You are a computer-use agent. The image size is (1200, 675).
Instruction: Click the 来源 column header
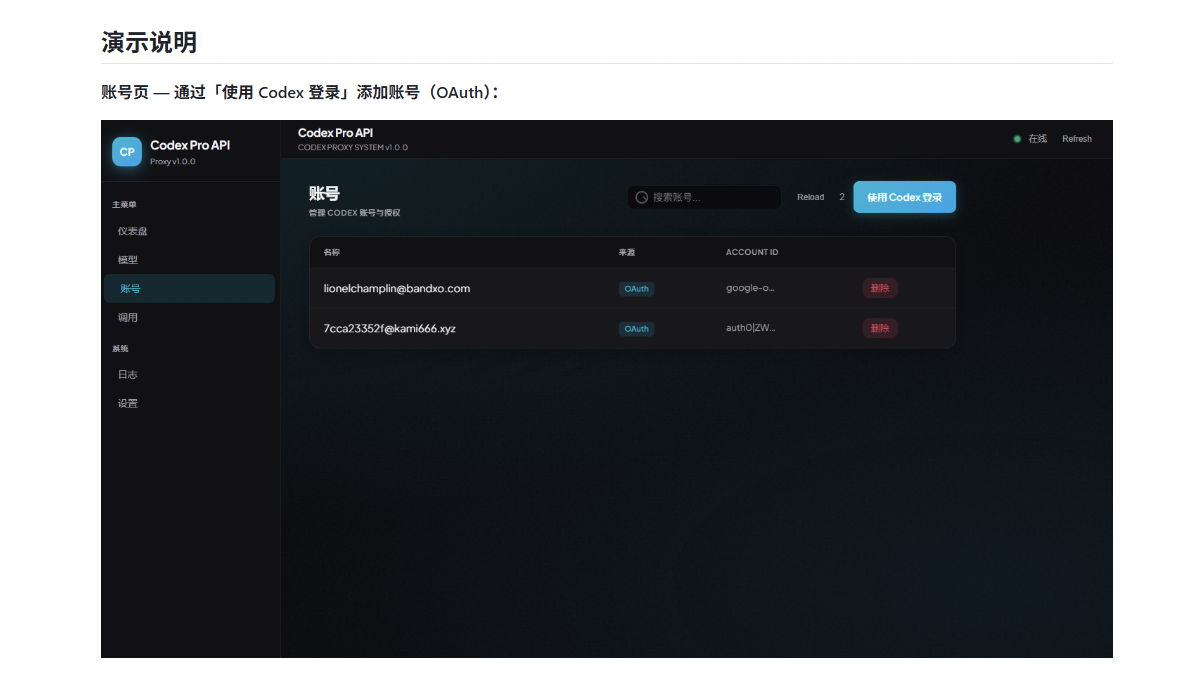[x=627, y=252]
